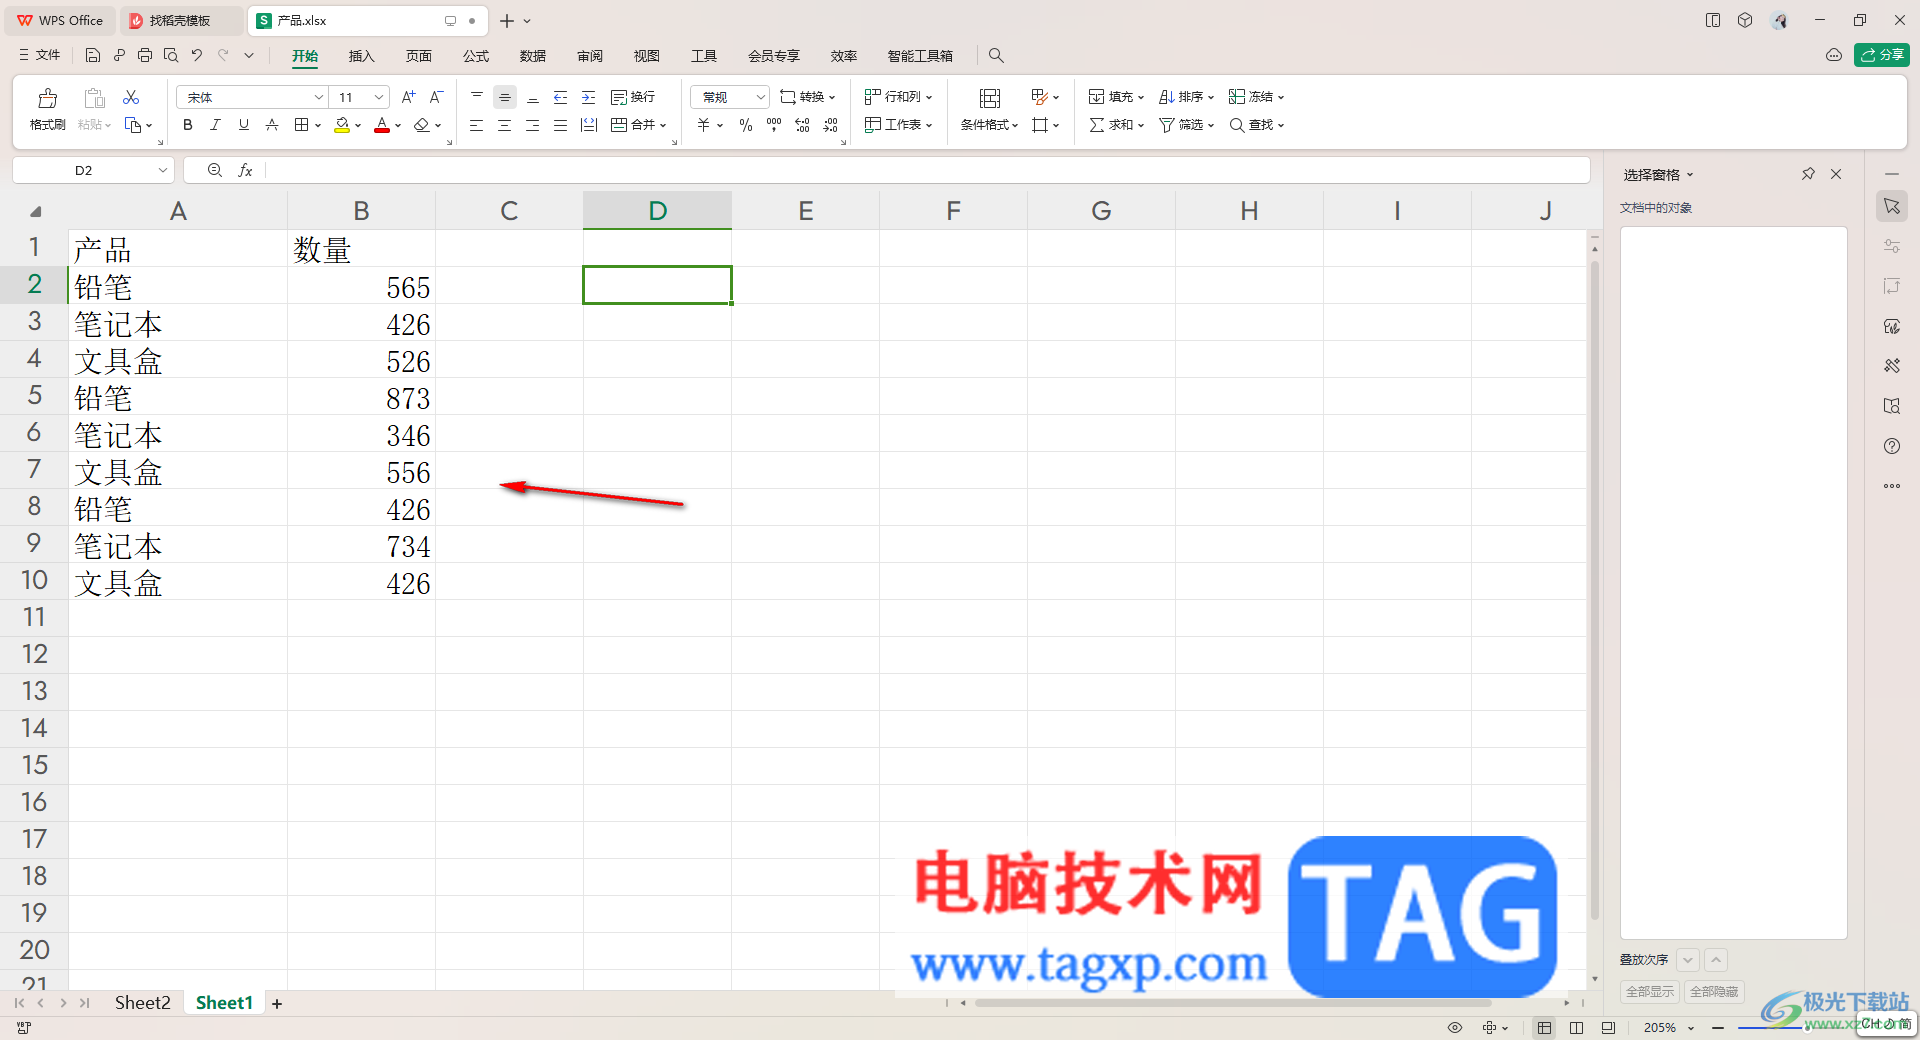The height and width of the screenshot is (1040, 1920).
Task: Open Conditional Formatting (条件格式)
Action: tap(989, 108)
